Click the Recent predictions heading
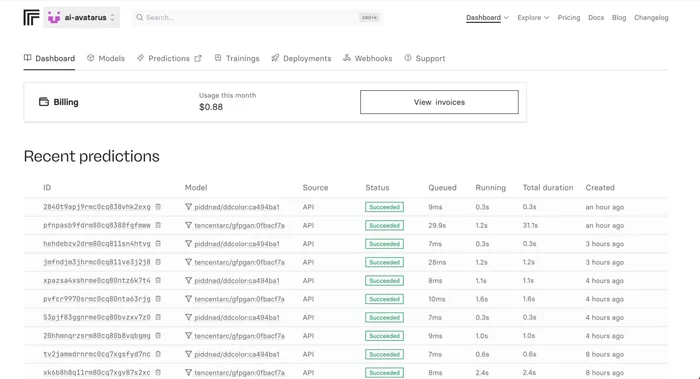 coord(92,156)
